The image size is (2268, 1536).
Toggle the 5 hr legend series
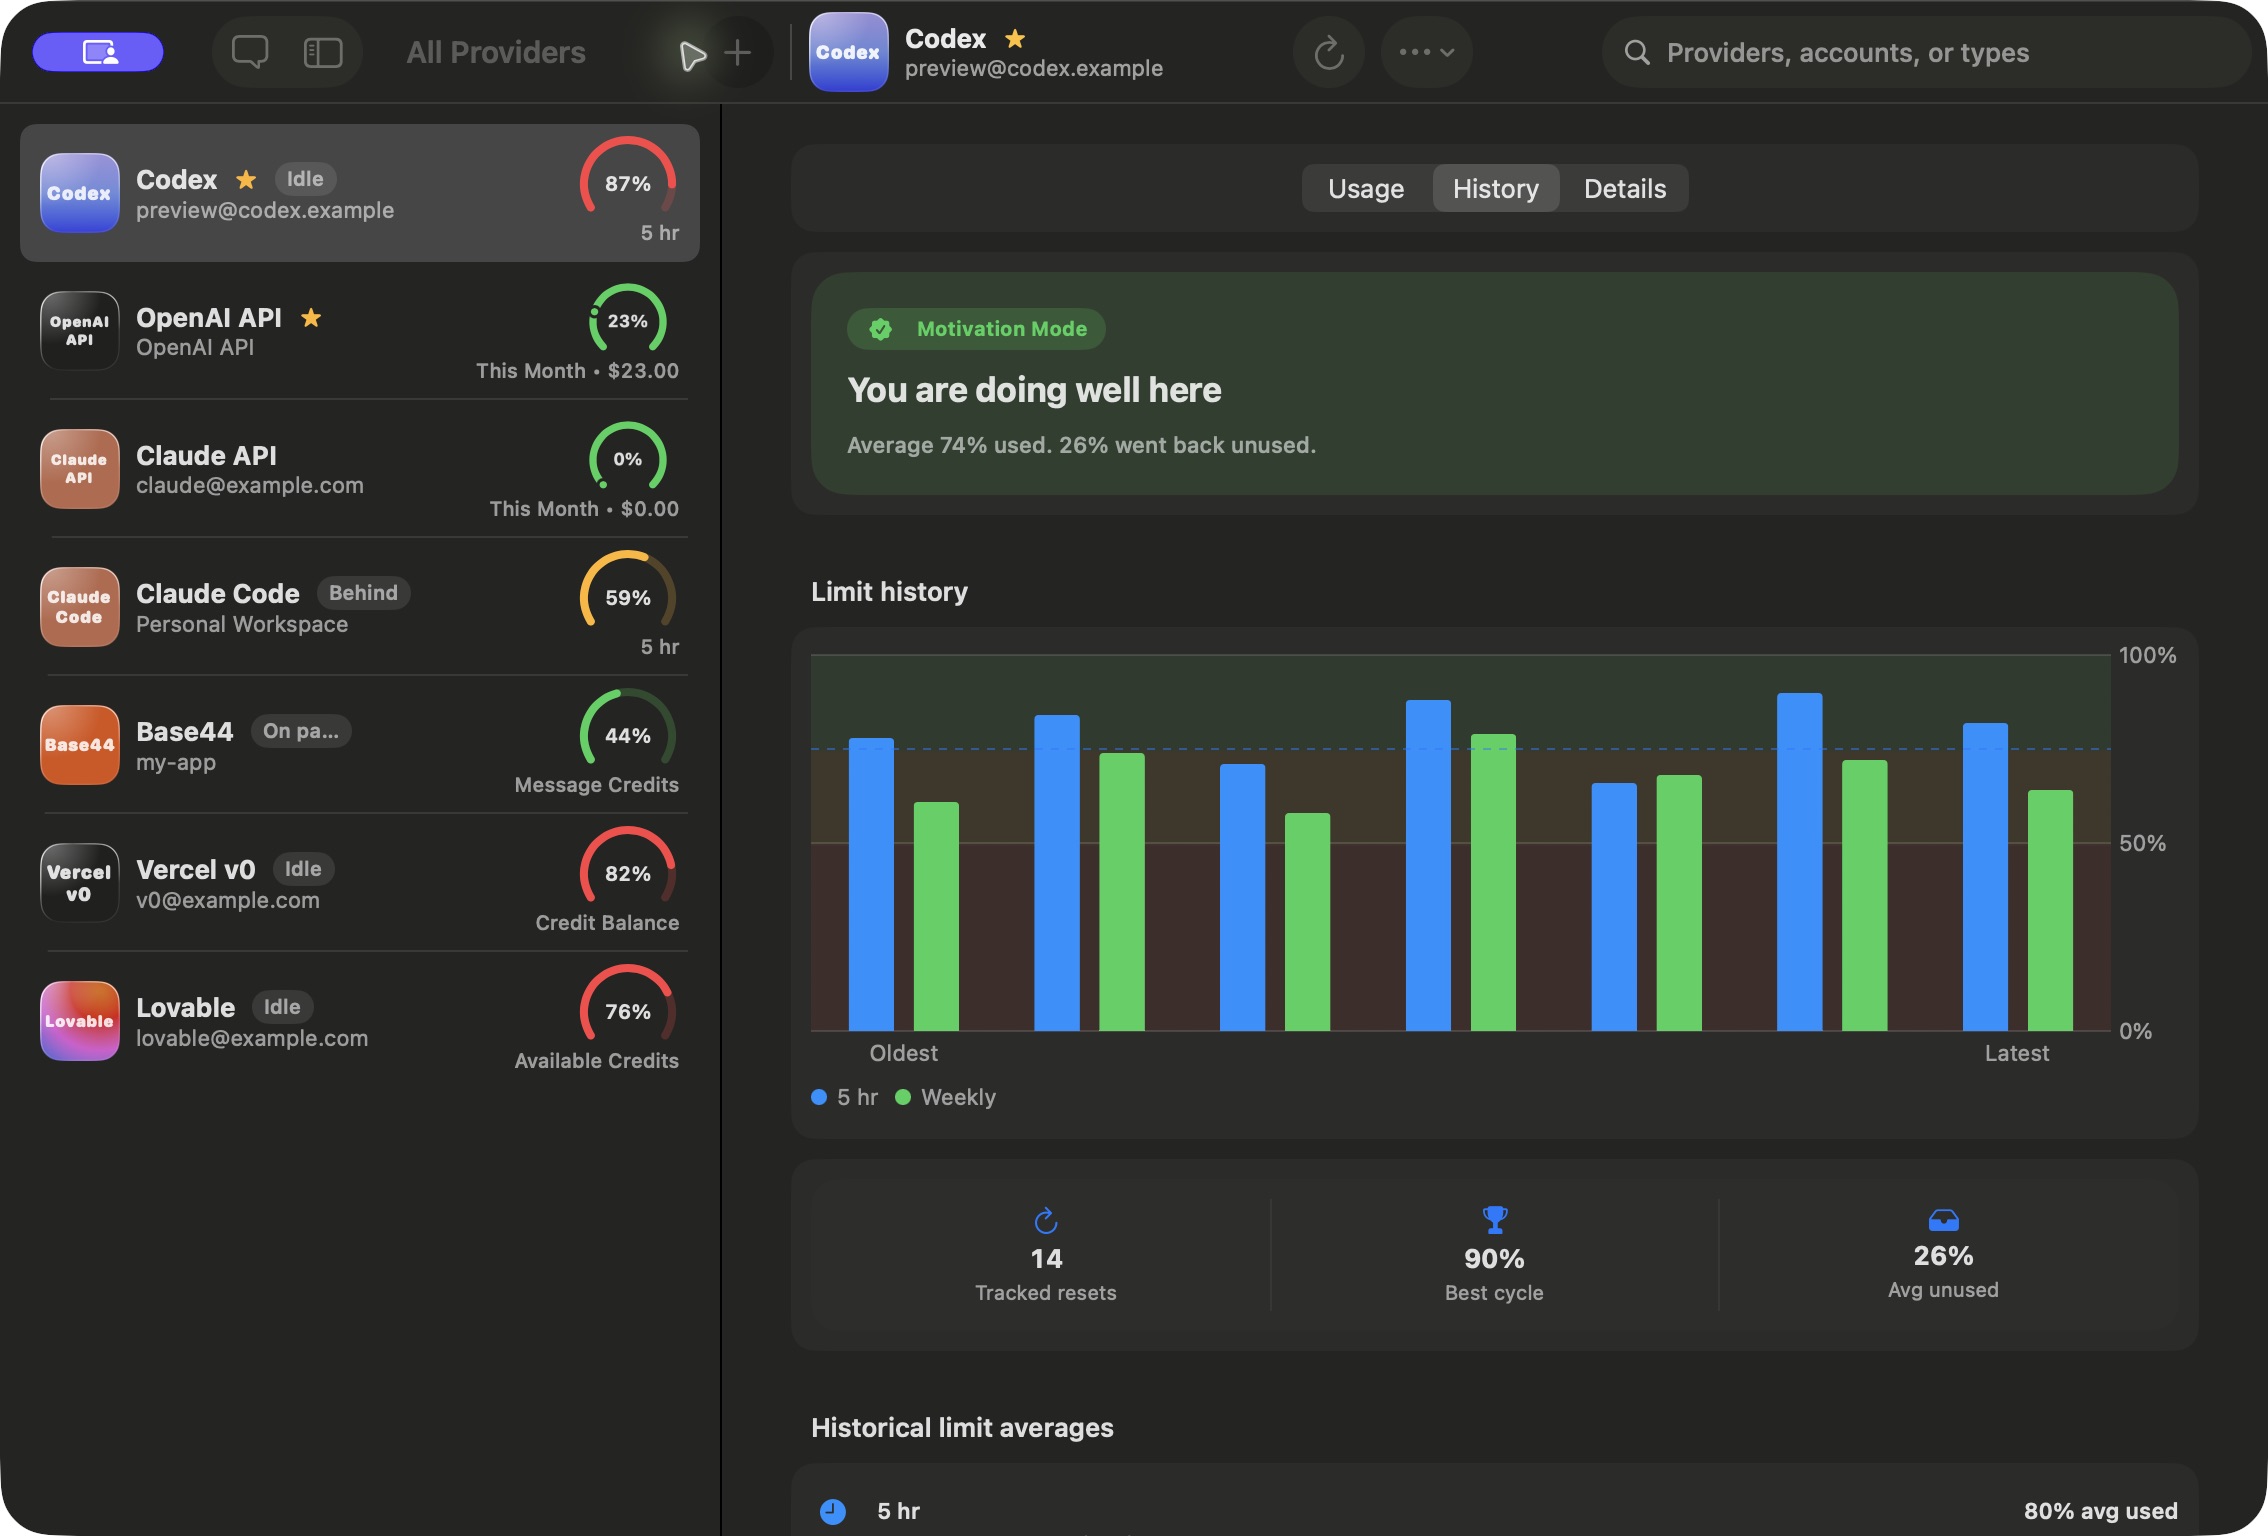pos(845,1097)
